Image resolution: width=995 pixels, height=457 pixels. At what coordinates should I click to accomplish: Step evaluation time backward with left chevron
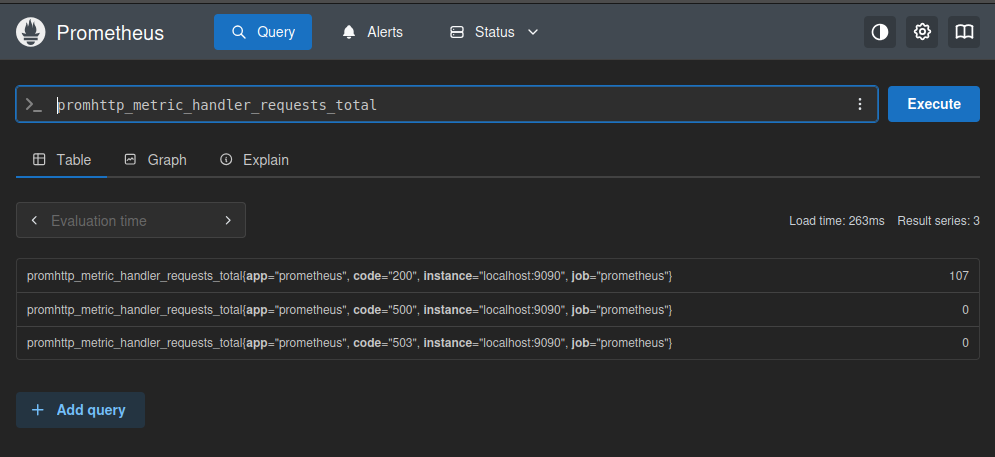coord(34,220)
